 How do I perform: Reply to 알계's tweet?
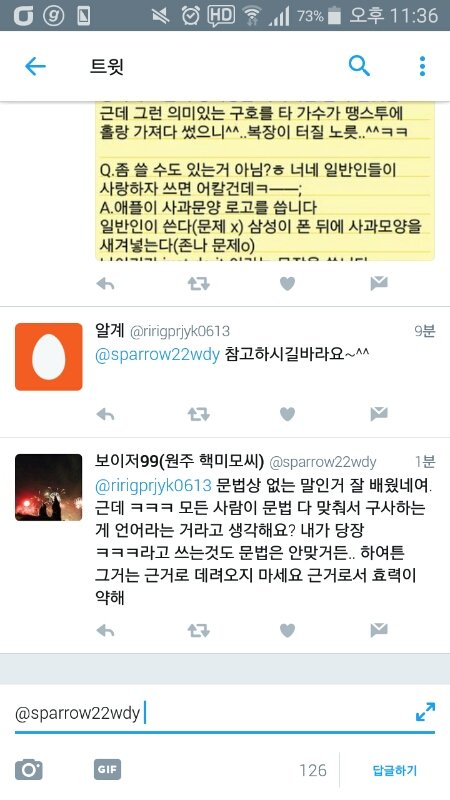click(x=105, y=414)
